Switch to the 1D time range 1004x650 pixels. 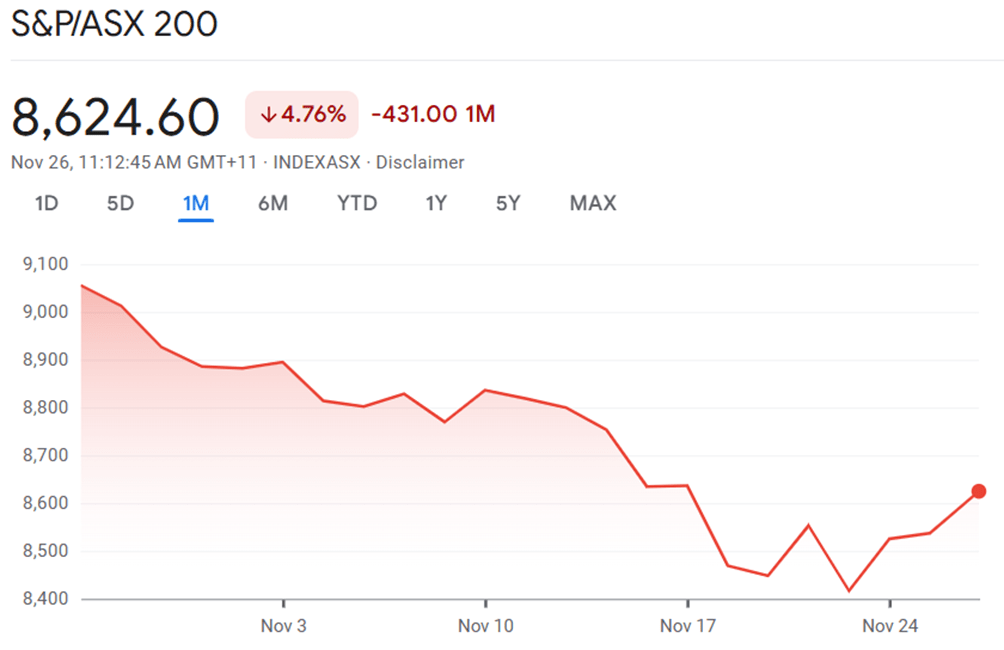[46, 204]
